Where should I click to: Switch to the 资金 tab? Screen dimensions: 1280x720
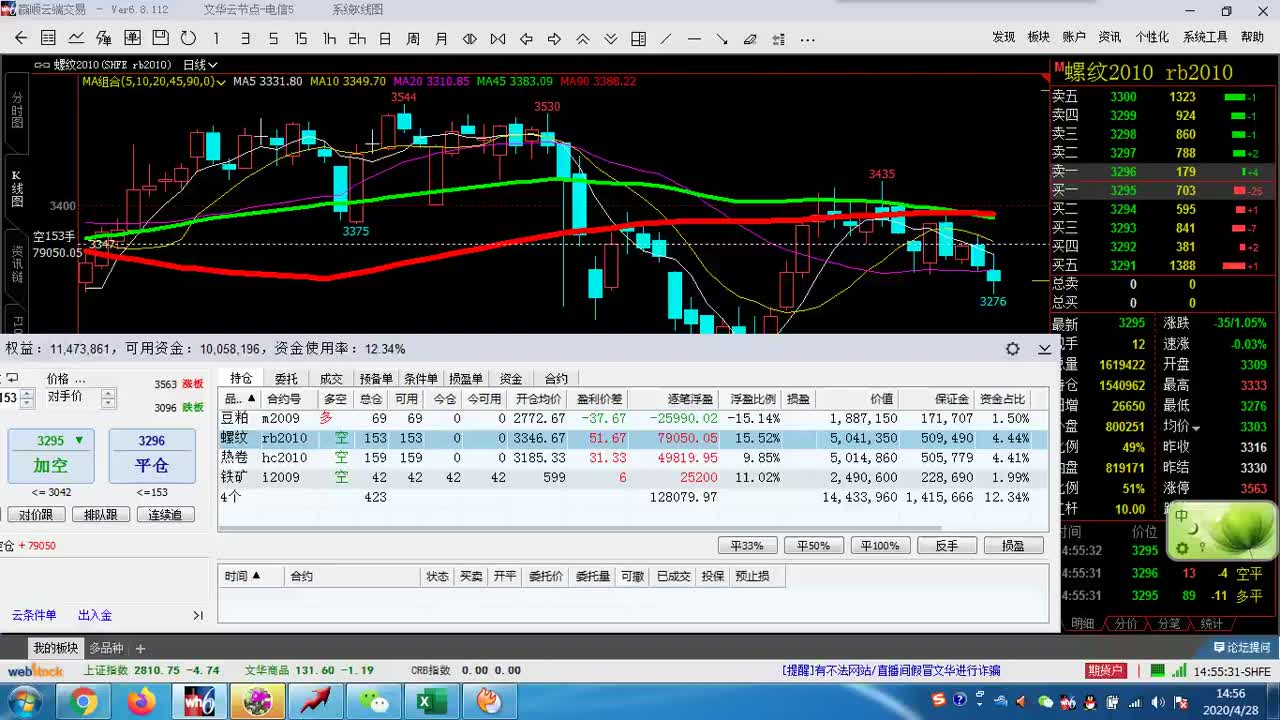pos(511,378)
